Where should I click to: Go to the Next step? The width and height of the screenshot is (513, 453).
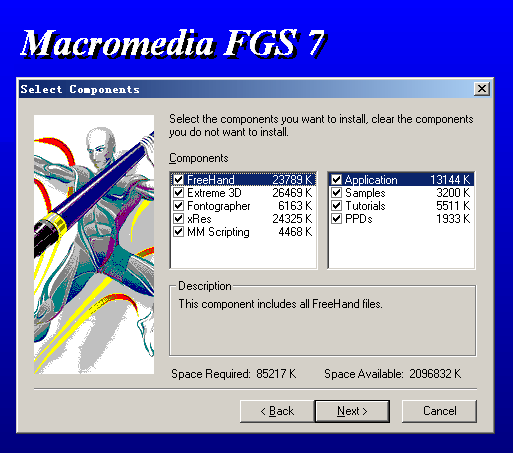pos(352,411)
